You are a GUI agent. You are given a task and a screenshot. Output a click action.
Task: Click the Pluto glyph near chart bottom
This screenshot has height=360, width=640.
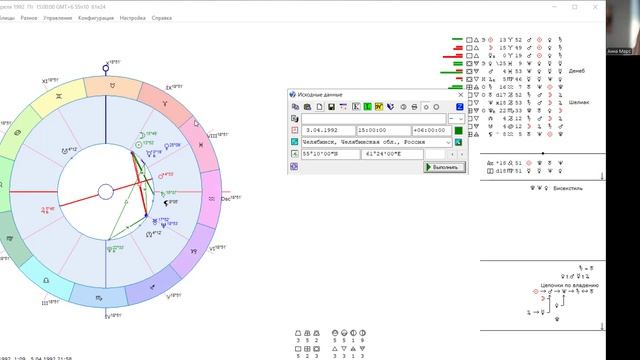(110, 249)
